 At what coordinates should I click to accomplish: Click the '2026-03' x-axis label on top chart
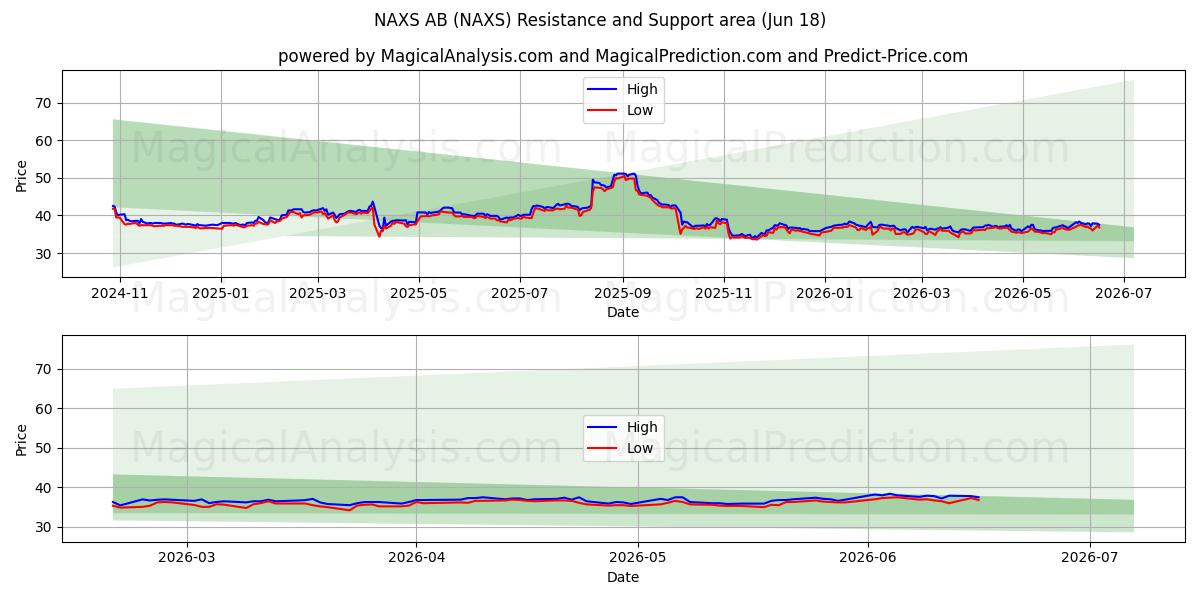click(921, 296)
